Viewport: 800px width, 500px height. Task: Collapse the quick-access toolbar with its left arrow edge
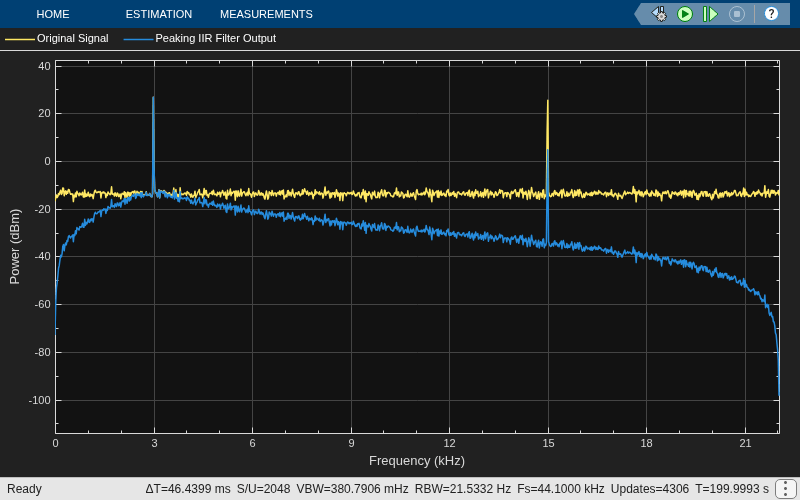click(x=638, y=14)
